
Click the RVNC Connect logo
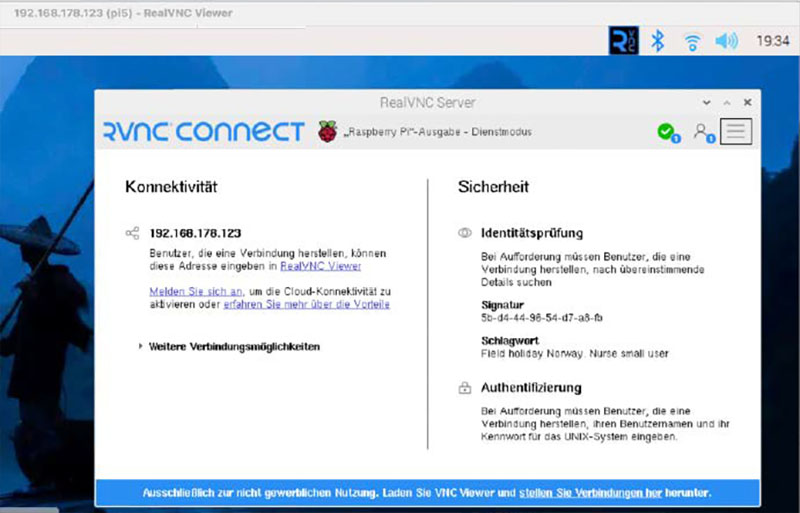point(204,131)
